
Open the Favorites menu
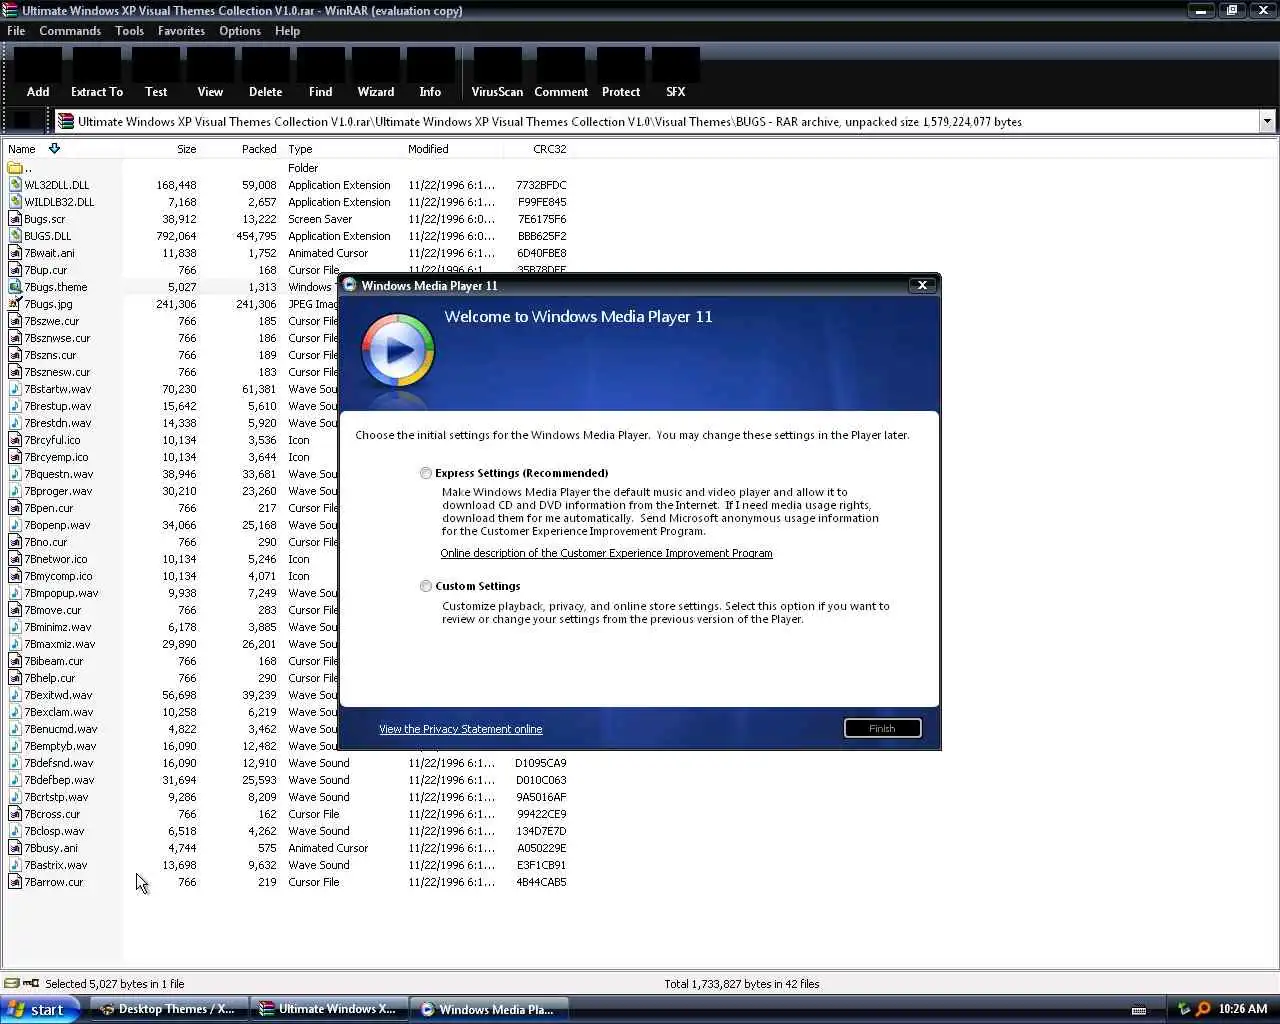181,31
